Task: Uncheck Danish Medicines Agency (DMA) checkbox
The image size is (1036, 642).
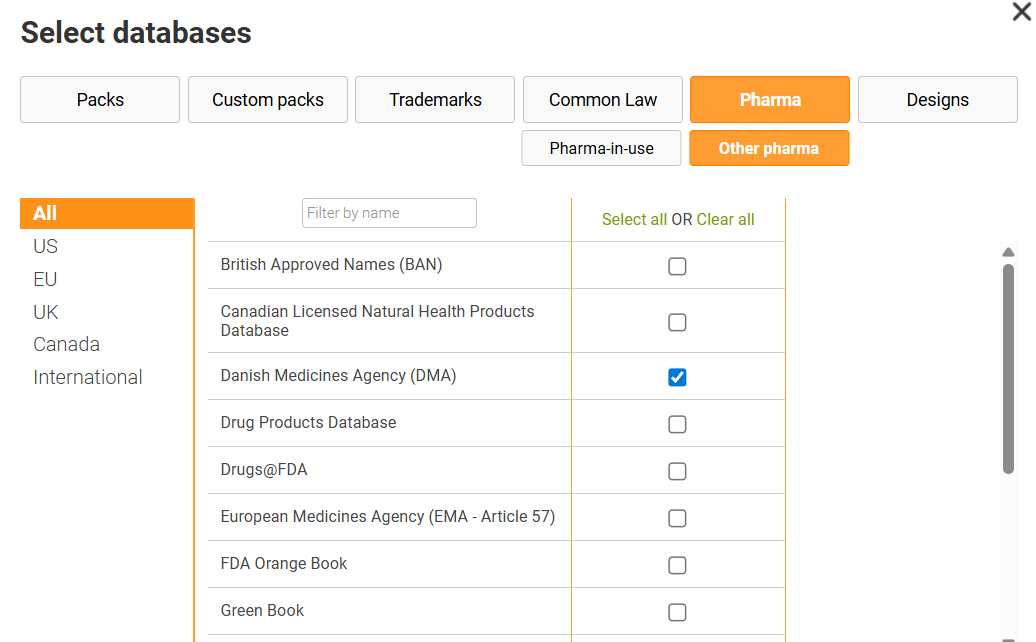Action: tap(677, 377)
